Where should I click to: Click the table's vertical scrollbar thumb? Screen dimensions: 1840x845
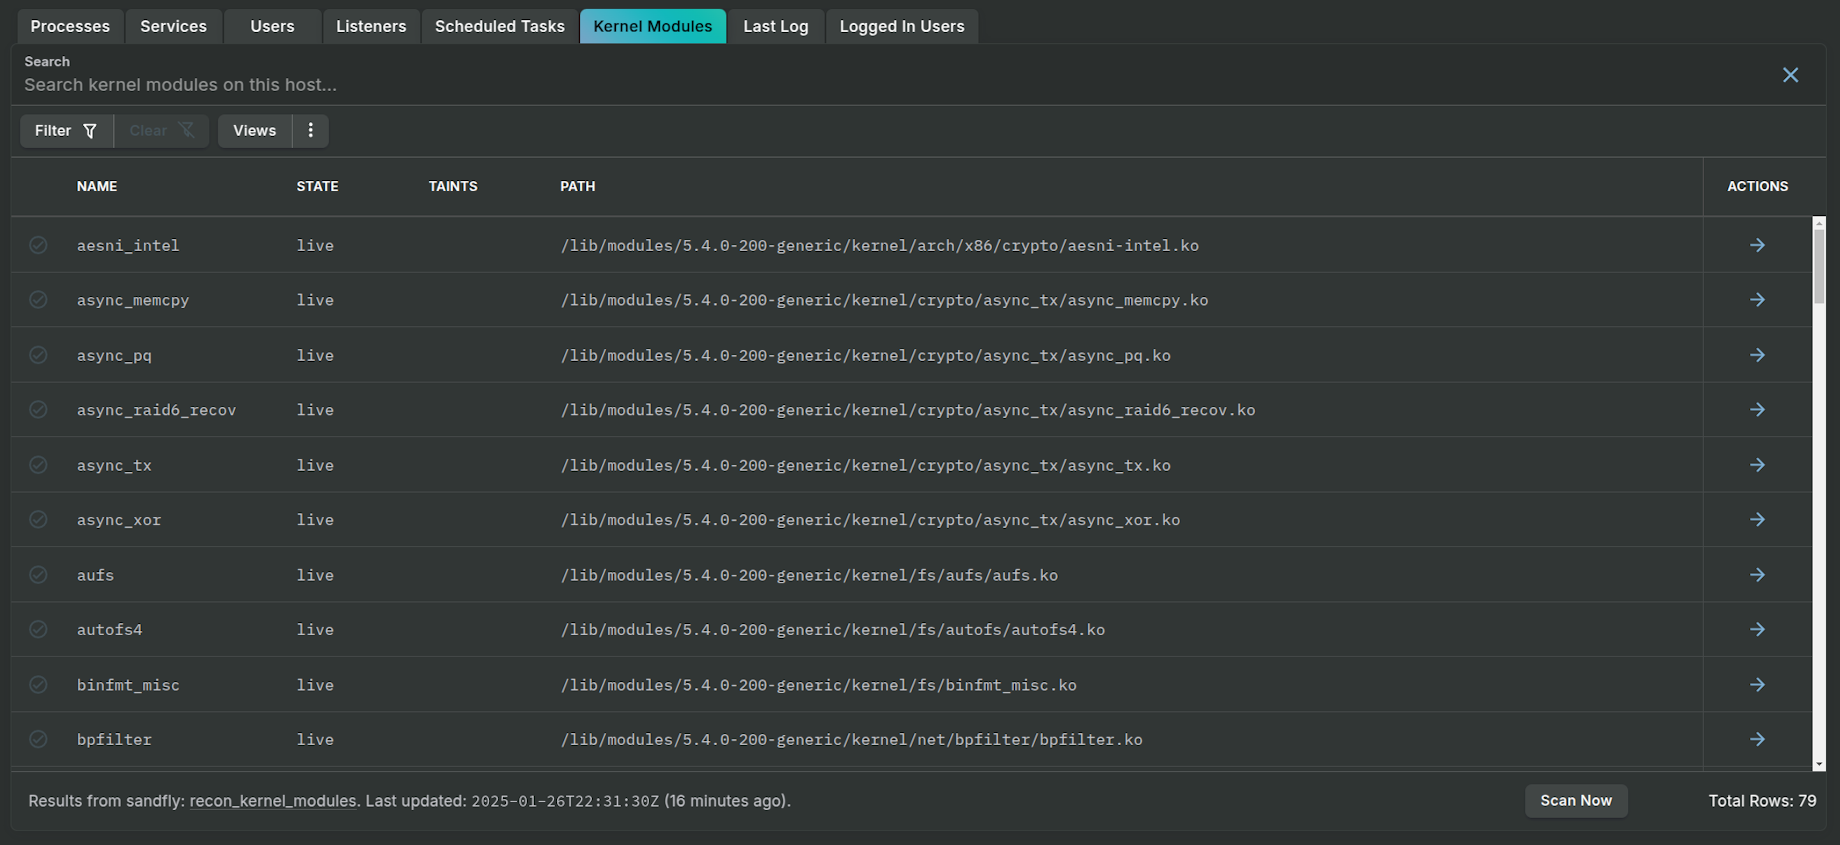pyautogui.click(x=1819, y=266)
